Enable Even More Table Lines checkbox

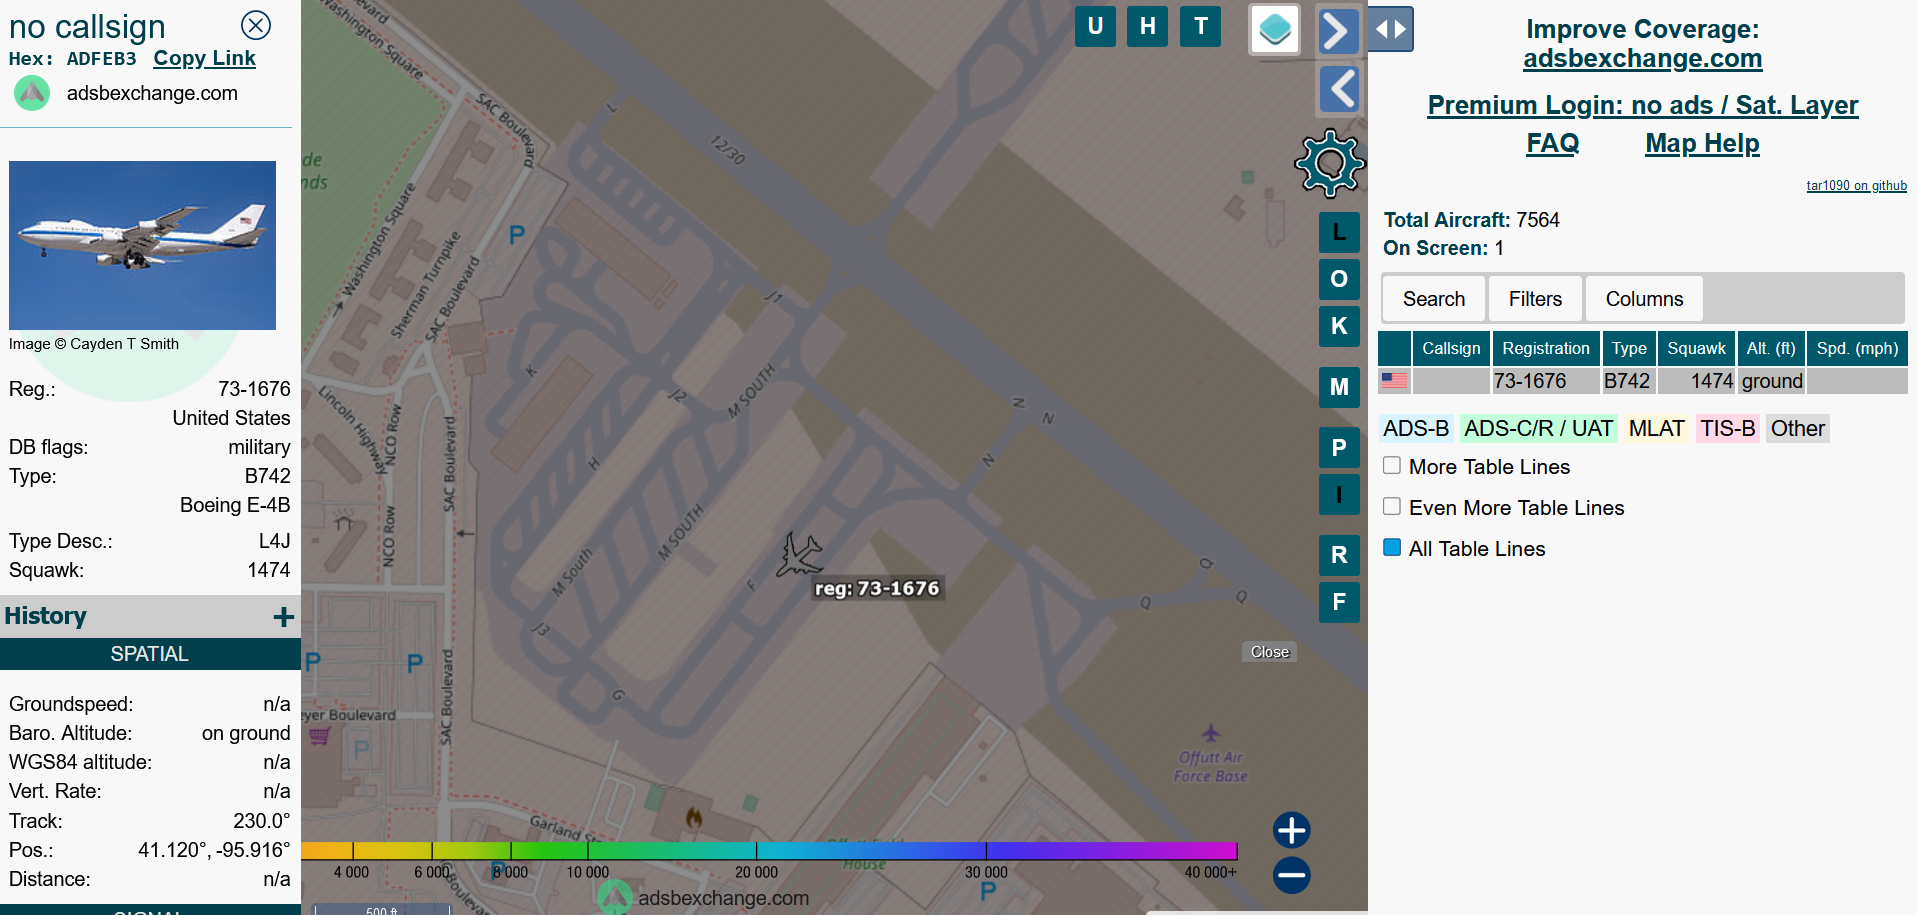(x=1391, y=506)
